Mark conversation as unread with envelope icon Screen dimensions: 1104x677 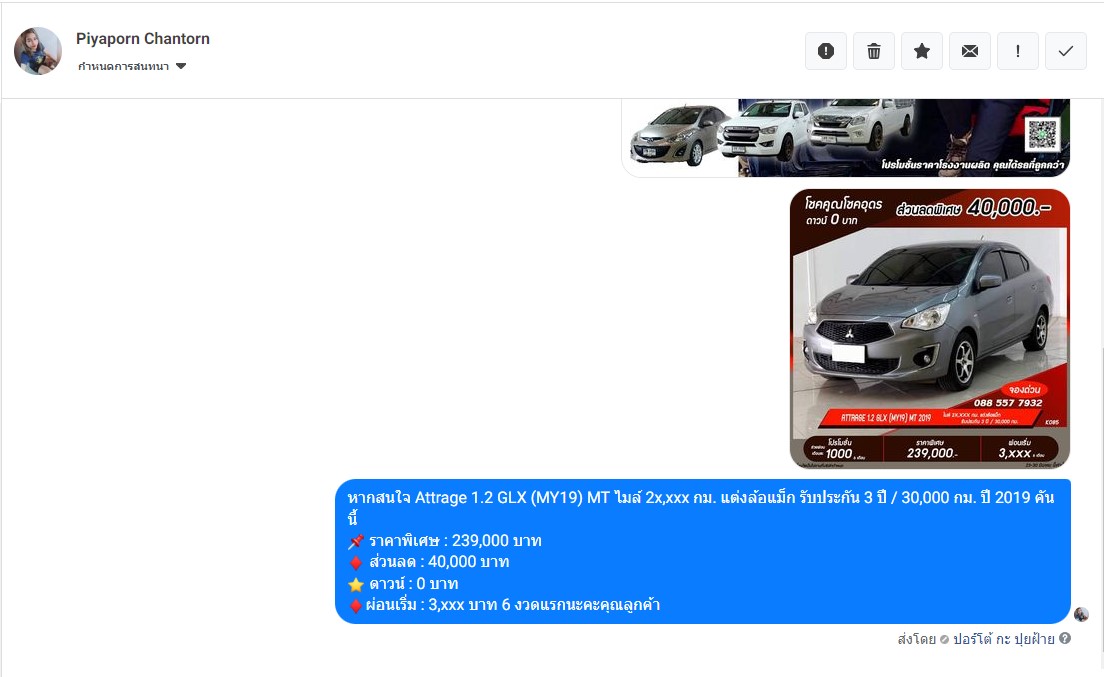coord(970,51)
